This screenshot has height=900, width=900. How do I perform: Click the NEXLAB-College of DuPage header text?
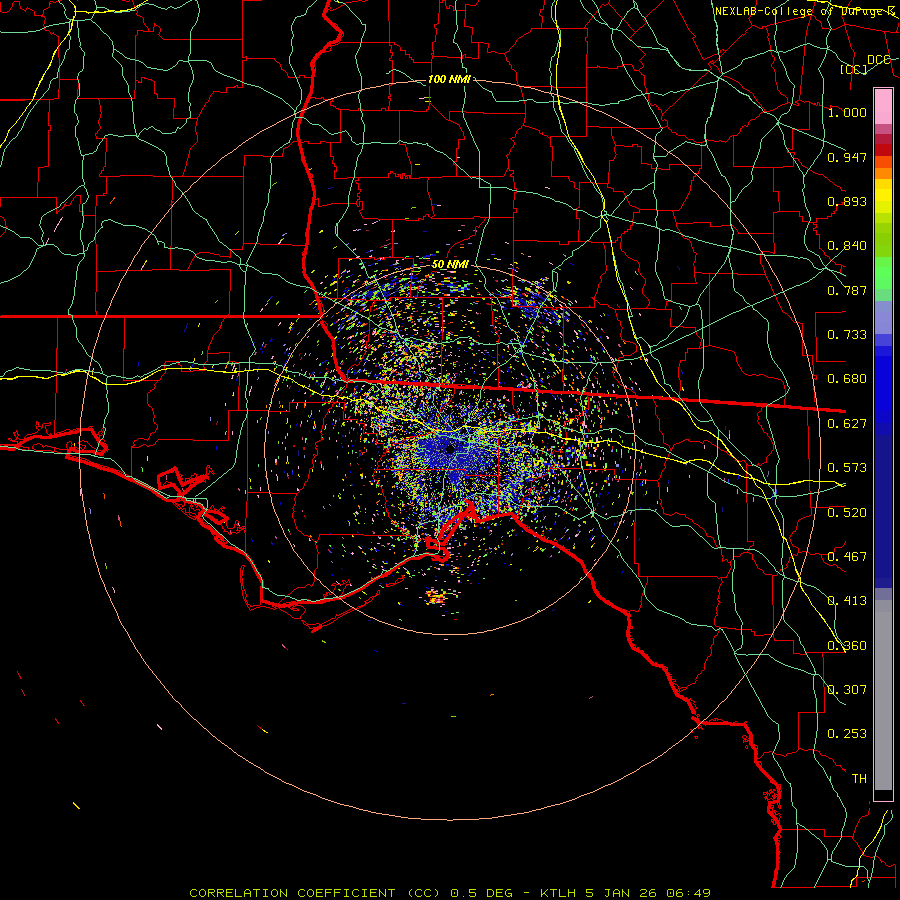pos(805,11)
